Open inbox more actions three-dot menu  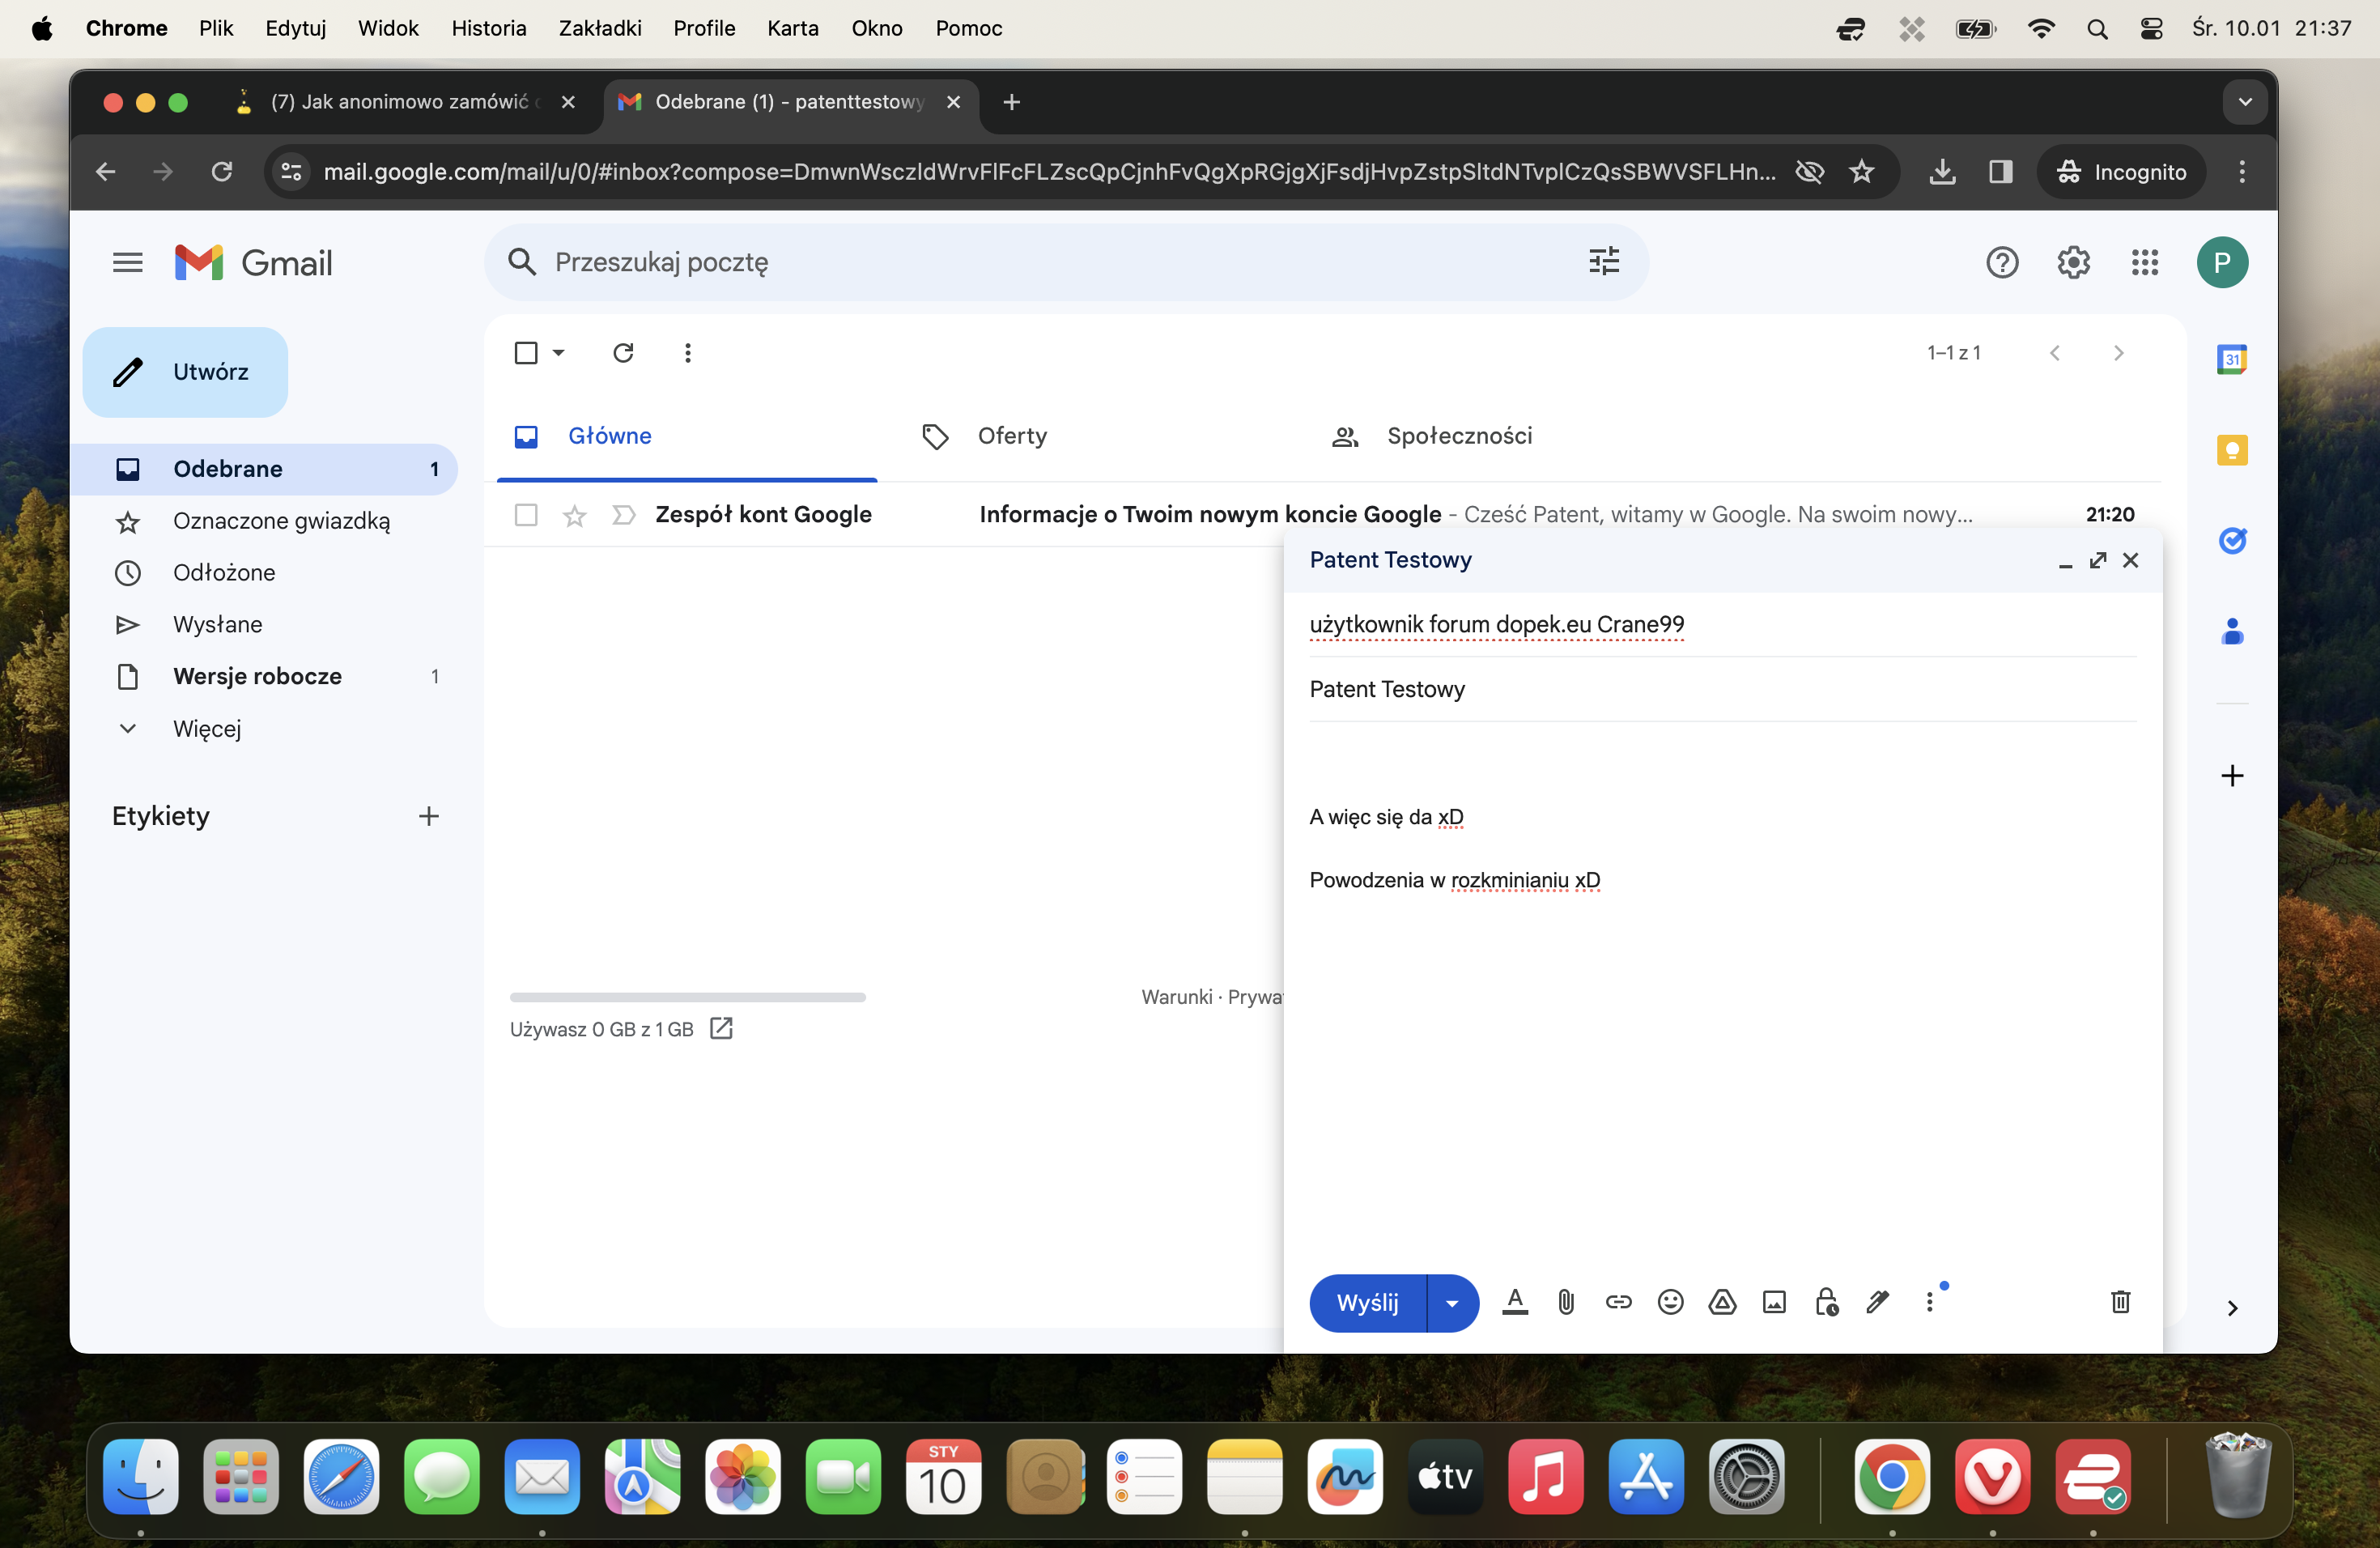point(687,353)
